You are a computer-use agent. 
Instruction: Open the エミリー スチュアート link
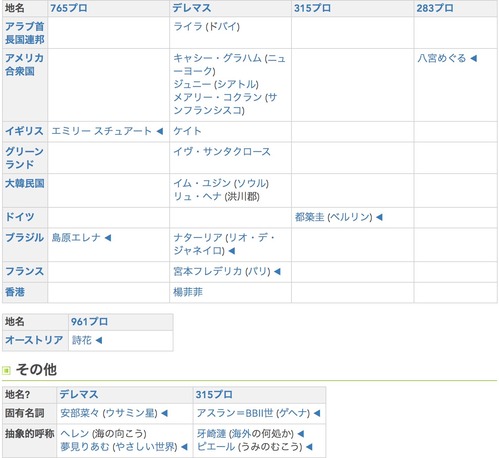click(102, 131)
